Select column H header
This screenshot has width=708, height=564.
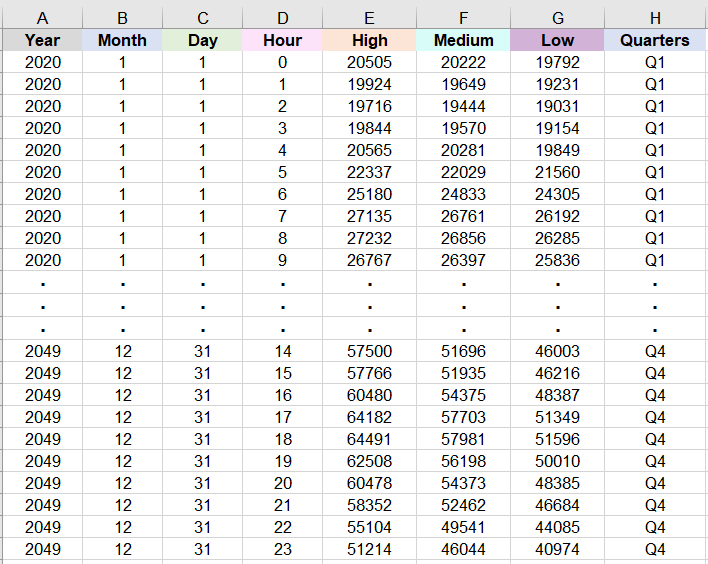(x=655, y=18)
